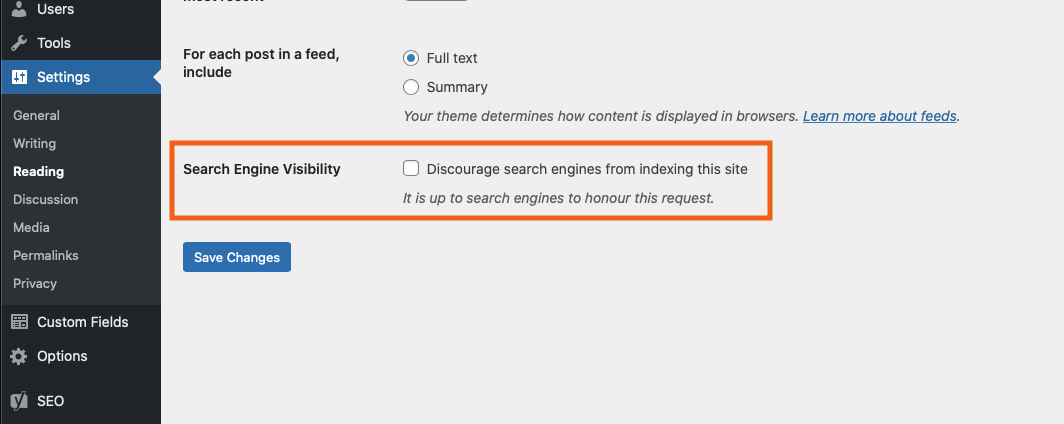Click the Custom Fields grid icon

[19, 322]
